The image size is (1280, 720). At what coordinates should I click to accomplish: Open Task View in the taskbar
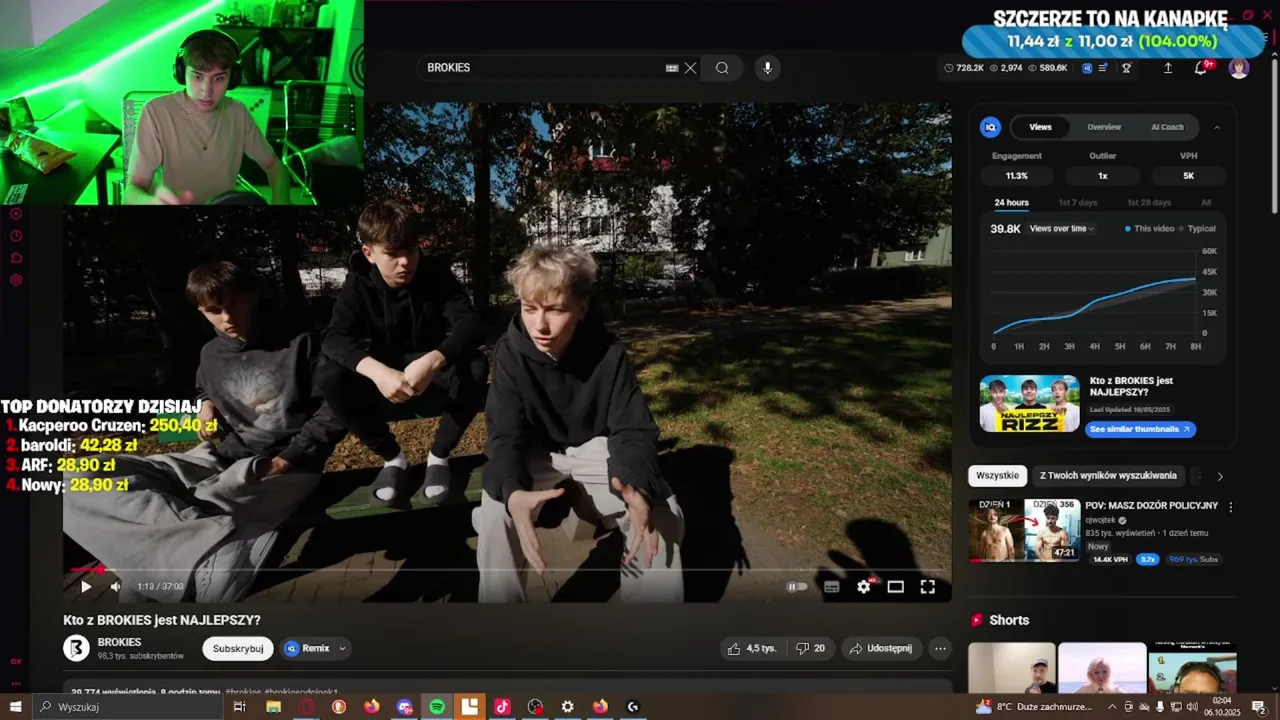(x=239, y=707)
